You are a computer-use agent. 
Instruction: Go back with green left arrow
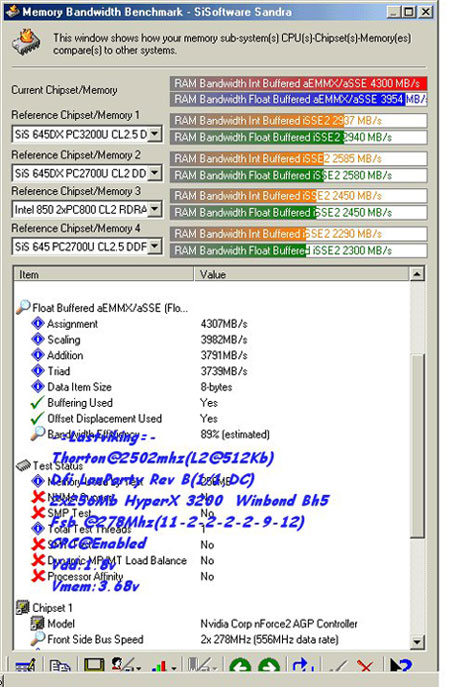(x=240, y=666)
